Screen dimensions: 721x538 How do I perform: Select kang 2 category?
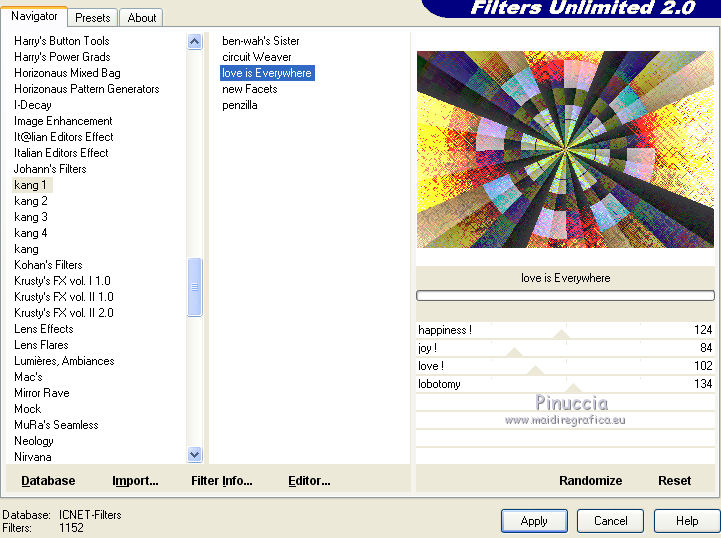pyautogui.click(x=31, y=201)
